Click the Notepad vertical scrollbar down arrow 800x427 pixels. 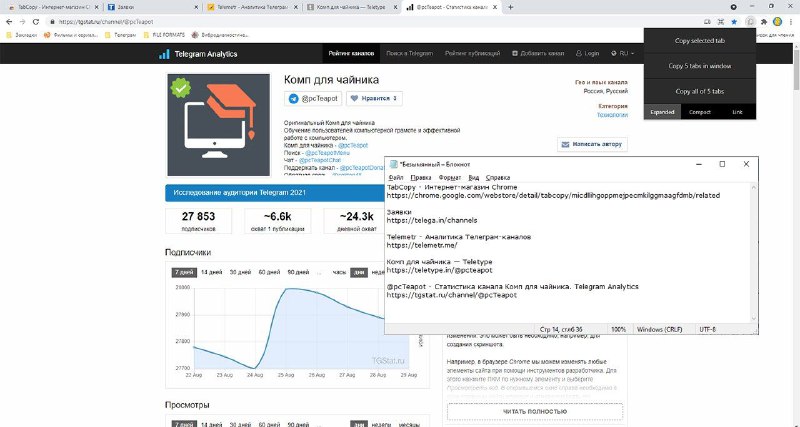coord(754,319)
